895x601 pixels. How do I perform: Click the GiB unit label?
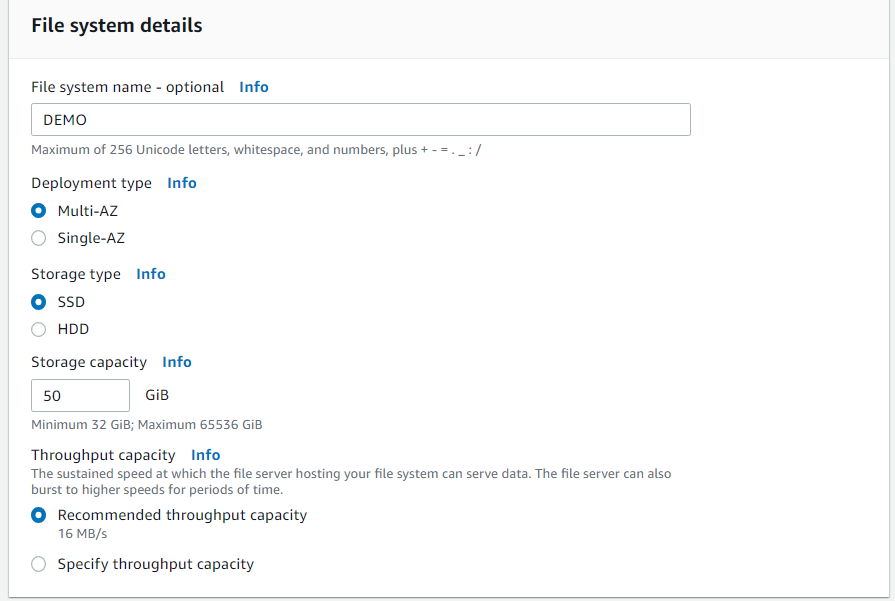pos(157,395)
